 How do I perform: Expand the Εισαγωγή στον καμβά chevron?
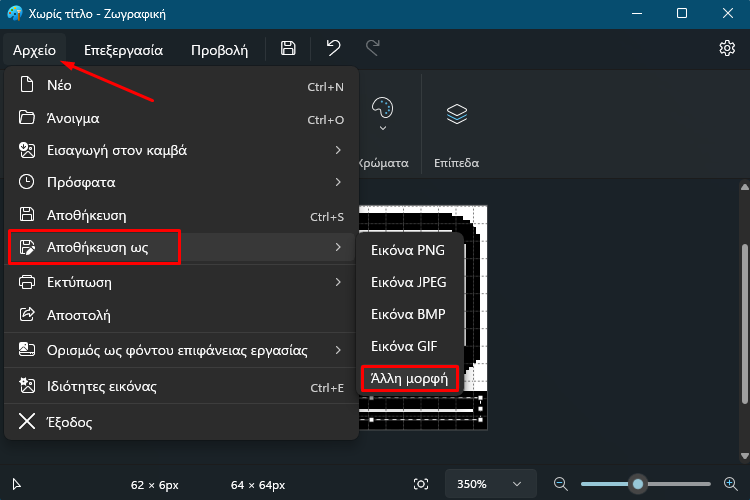338,150
